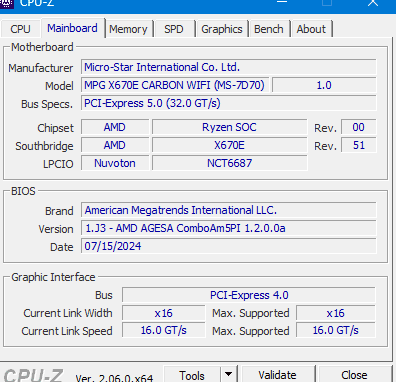396x382 pixels.
Task: Click the Nuvoton LPCIO field
Action: pos(115,163)
